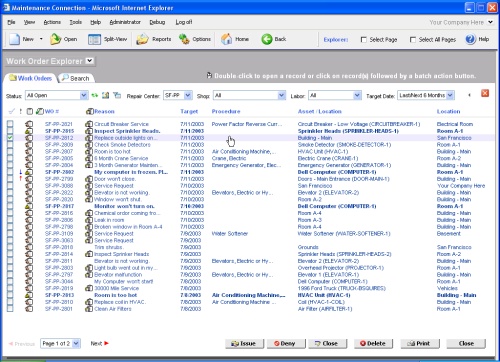Click the Deny batch button
This screenshot has height=362, width=500.
(286, 343)
